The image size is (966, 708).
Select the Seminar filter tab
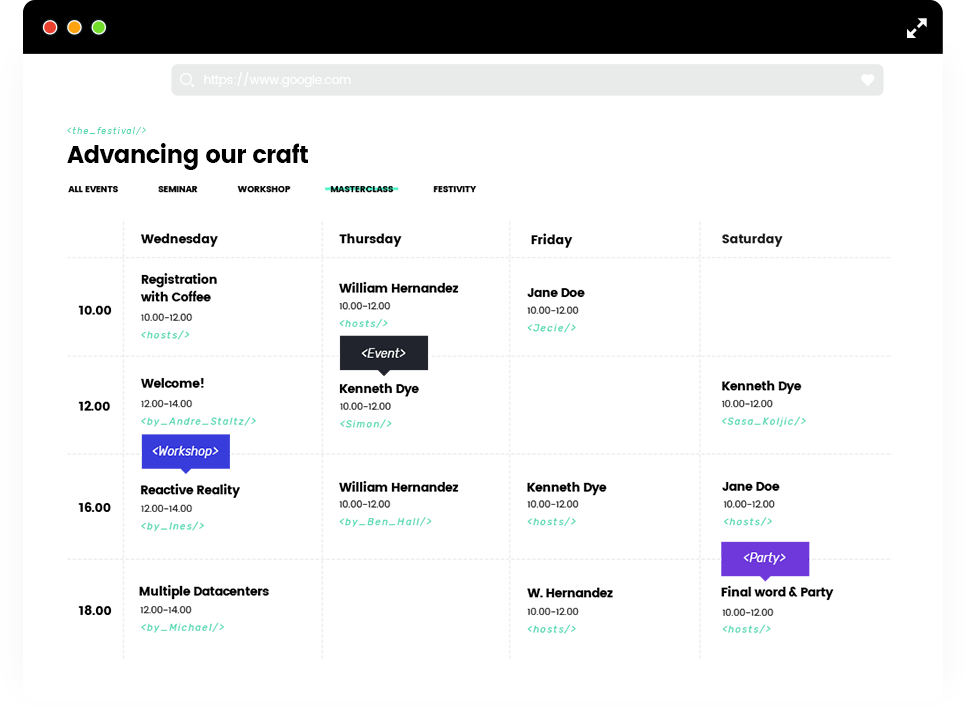coord(177,189)
